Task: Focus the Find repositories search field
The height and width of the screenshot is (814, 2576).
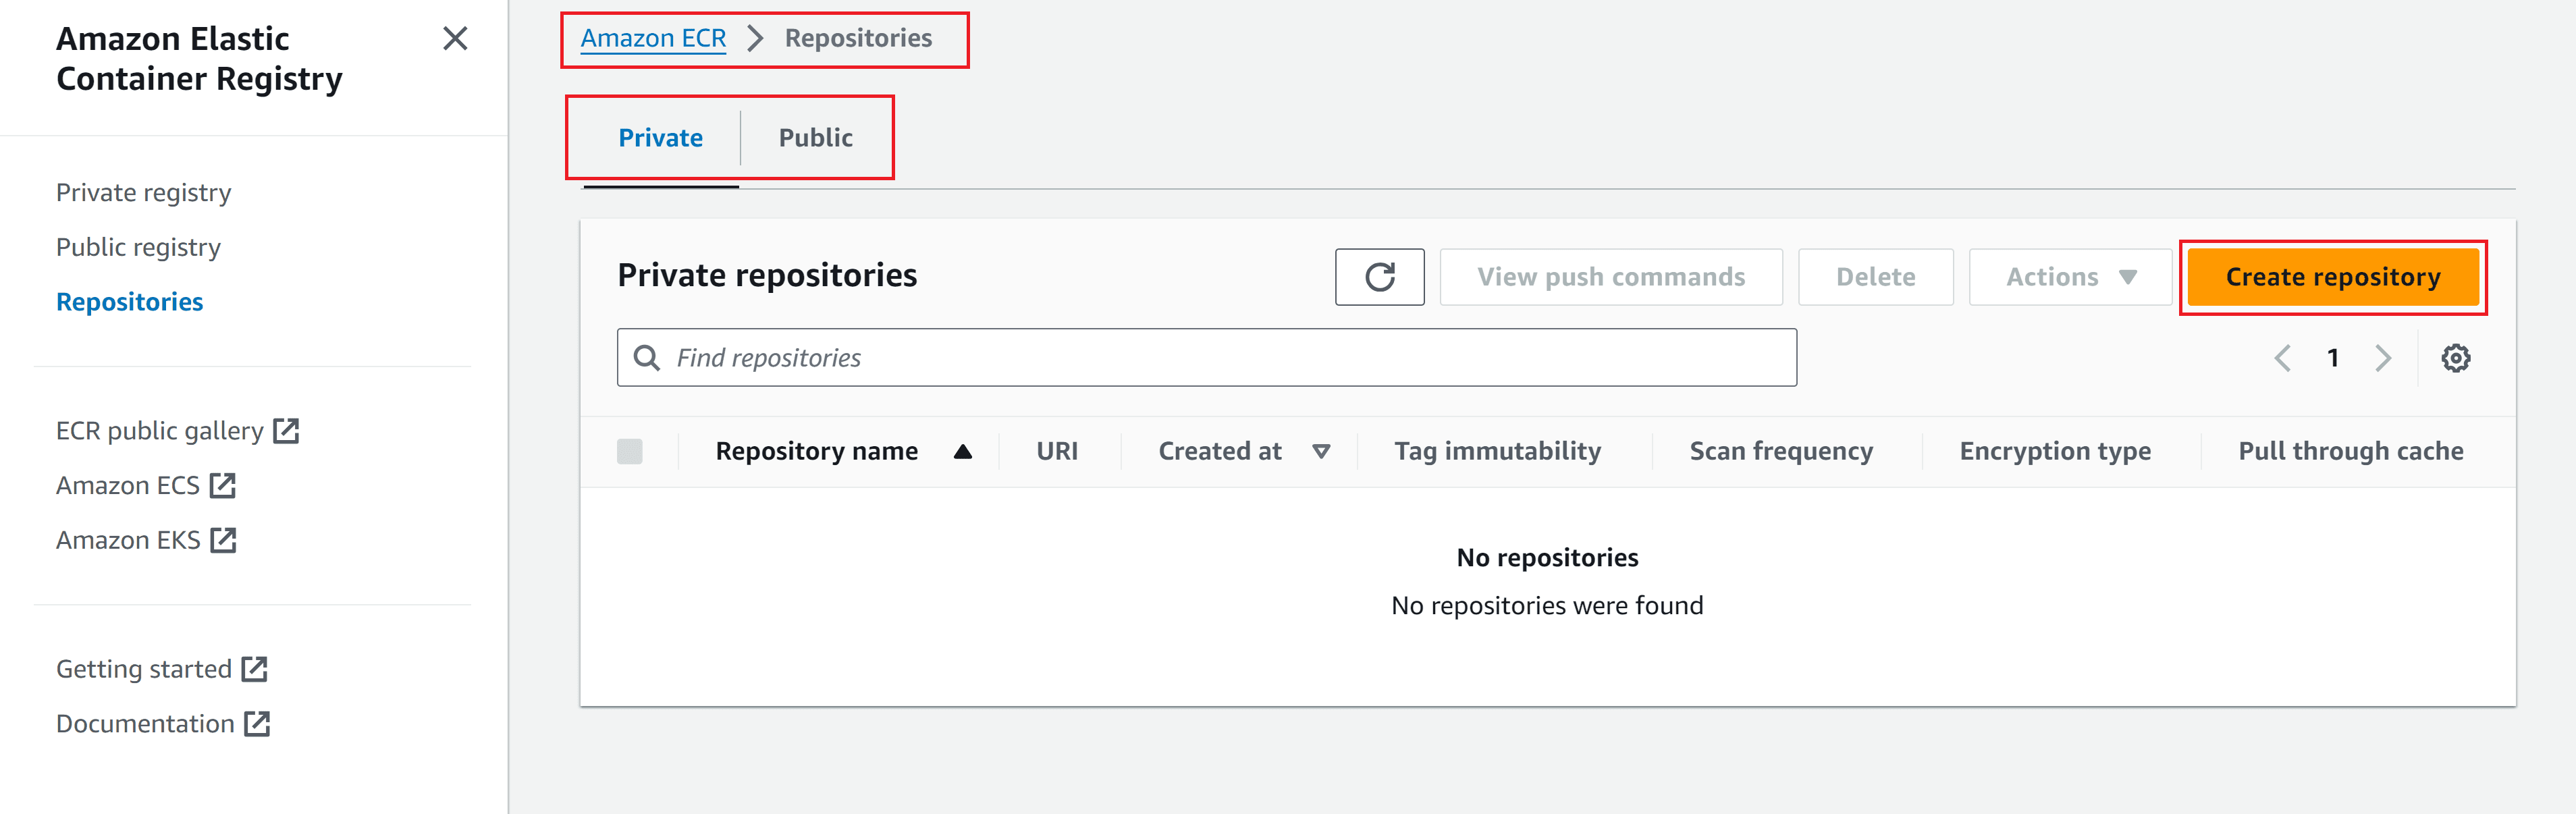Action: tap(1206, 358)
